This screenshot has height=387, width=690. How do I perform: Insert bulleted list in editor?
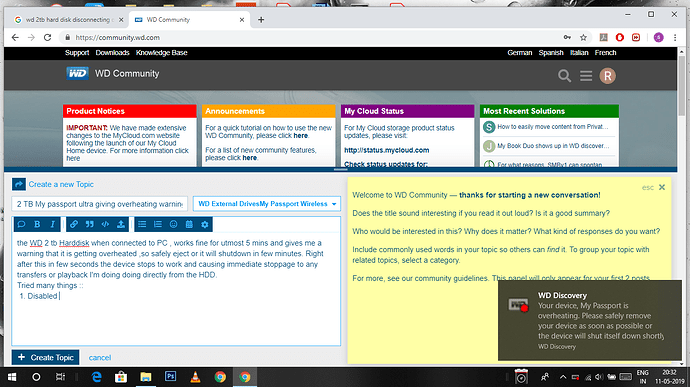coord(142,225)
